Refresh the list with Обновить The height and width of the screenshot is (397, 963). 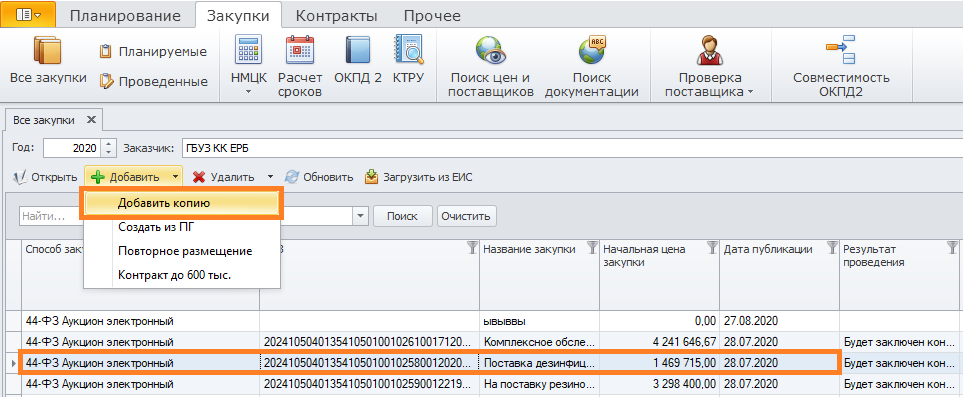(320, 177)
